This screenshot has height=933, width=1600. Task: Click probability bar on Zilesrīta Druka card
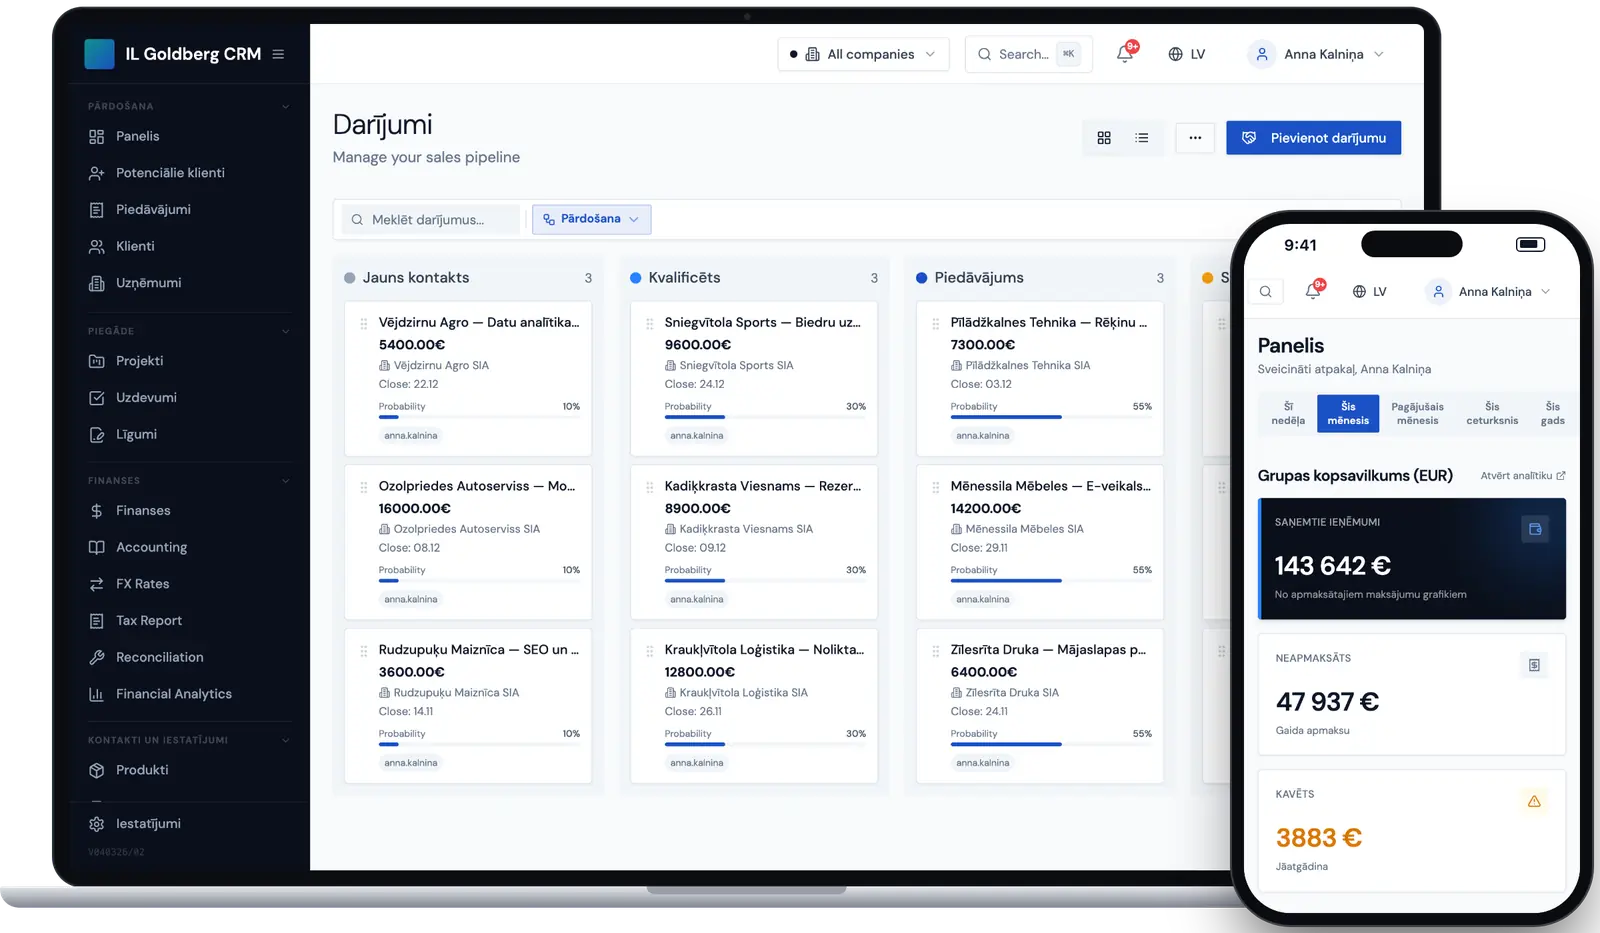(1051, 745)
